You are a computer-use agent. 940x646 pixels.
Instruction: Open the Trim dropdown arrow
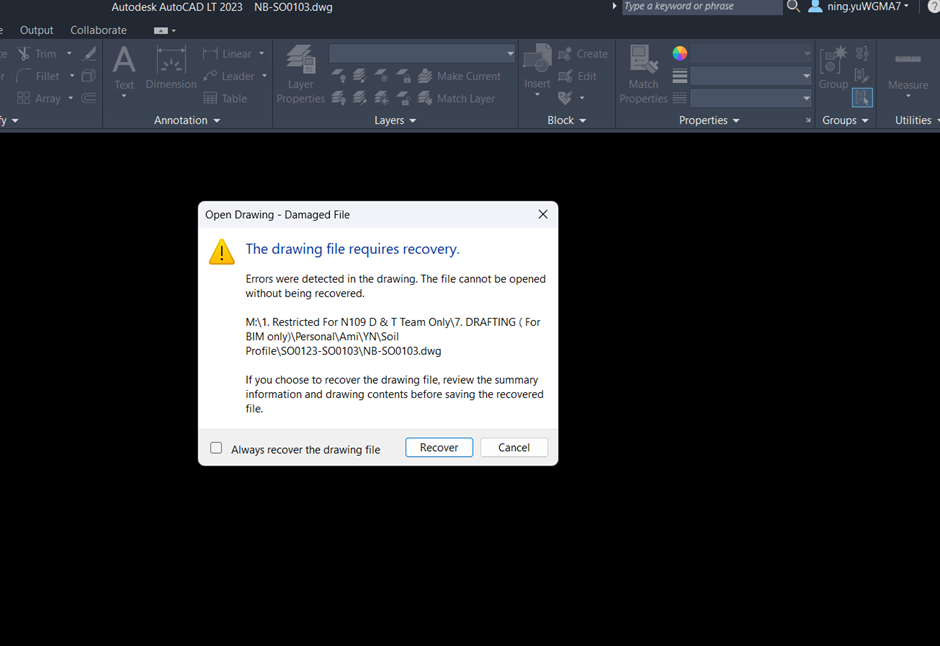click(x=69, y=54)
